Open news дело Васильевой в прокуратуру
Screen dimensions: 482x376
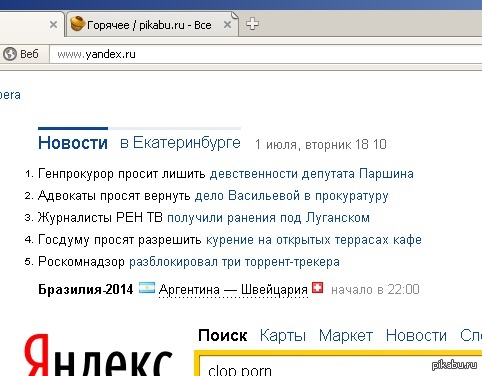291,196
